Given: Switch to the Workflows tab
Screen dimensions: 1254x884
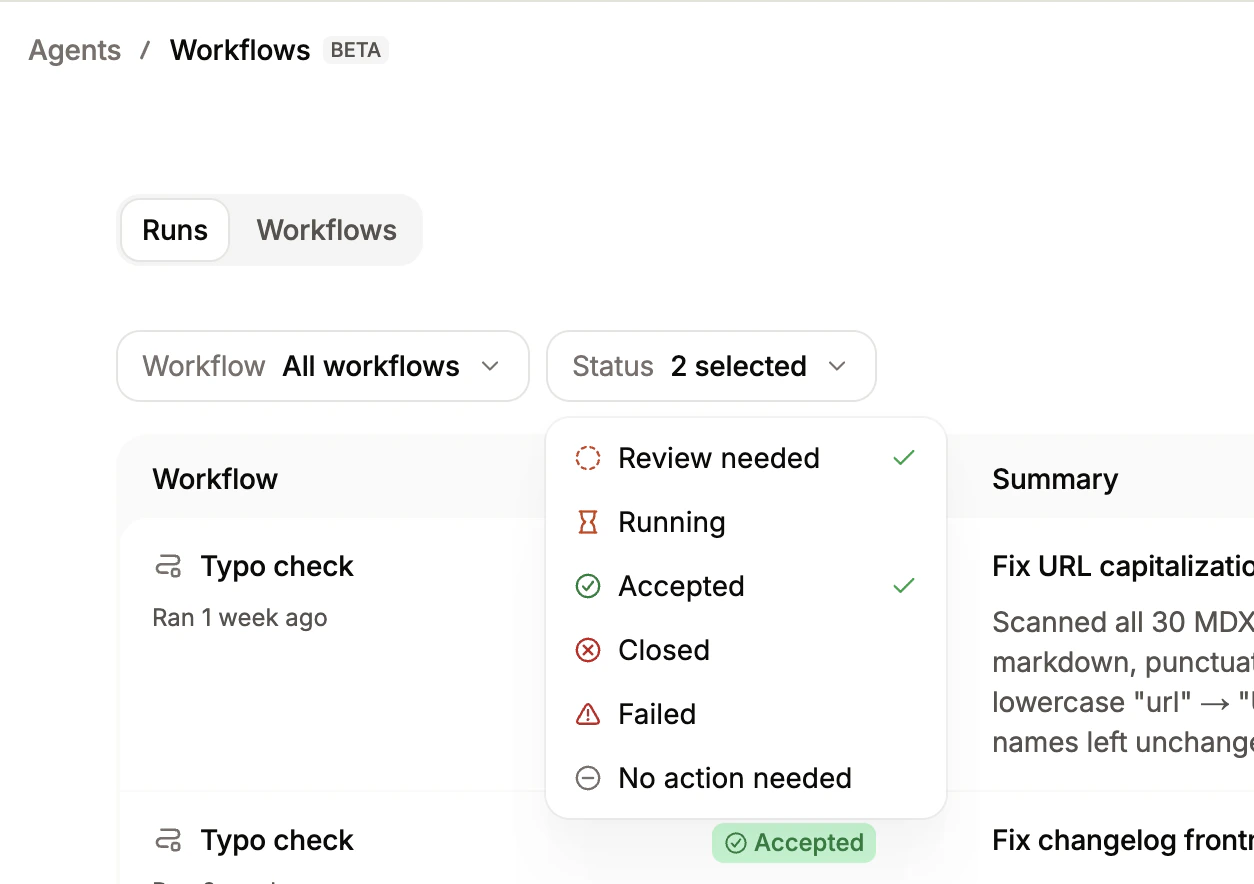Looking at the screenshot, I should [326, 230].
